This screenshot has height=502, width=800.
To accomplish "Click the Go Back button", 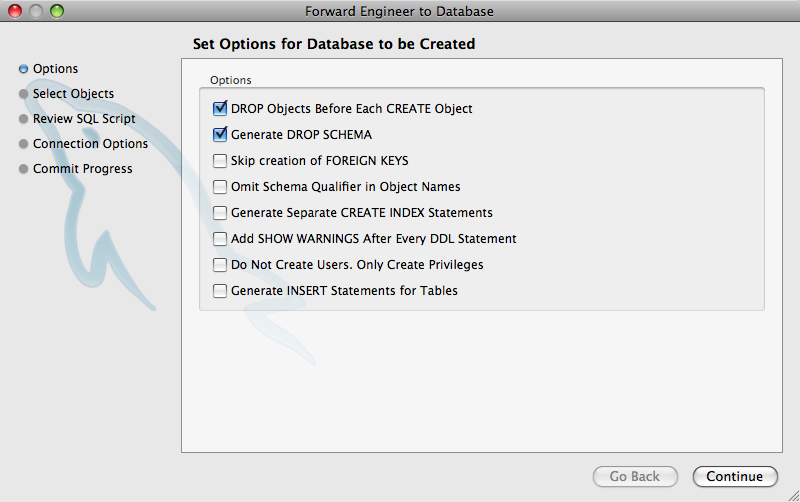I will (x=635, y=476).
